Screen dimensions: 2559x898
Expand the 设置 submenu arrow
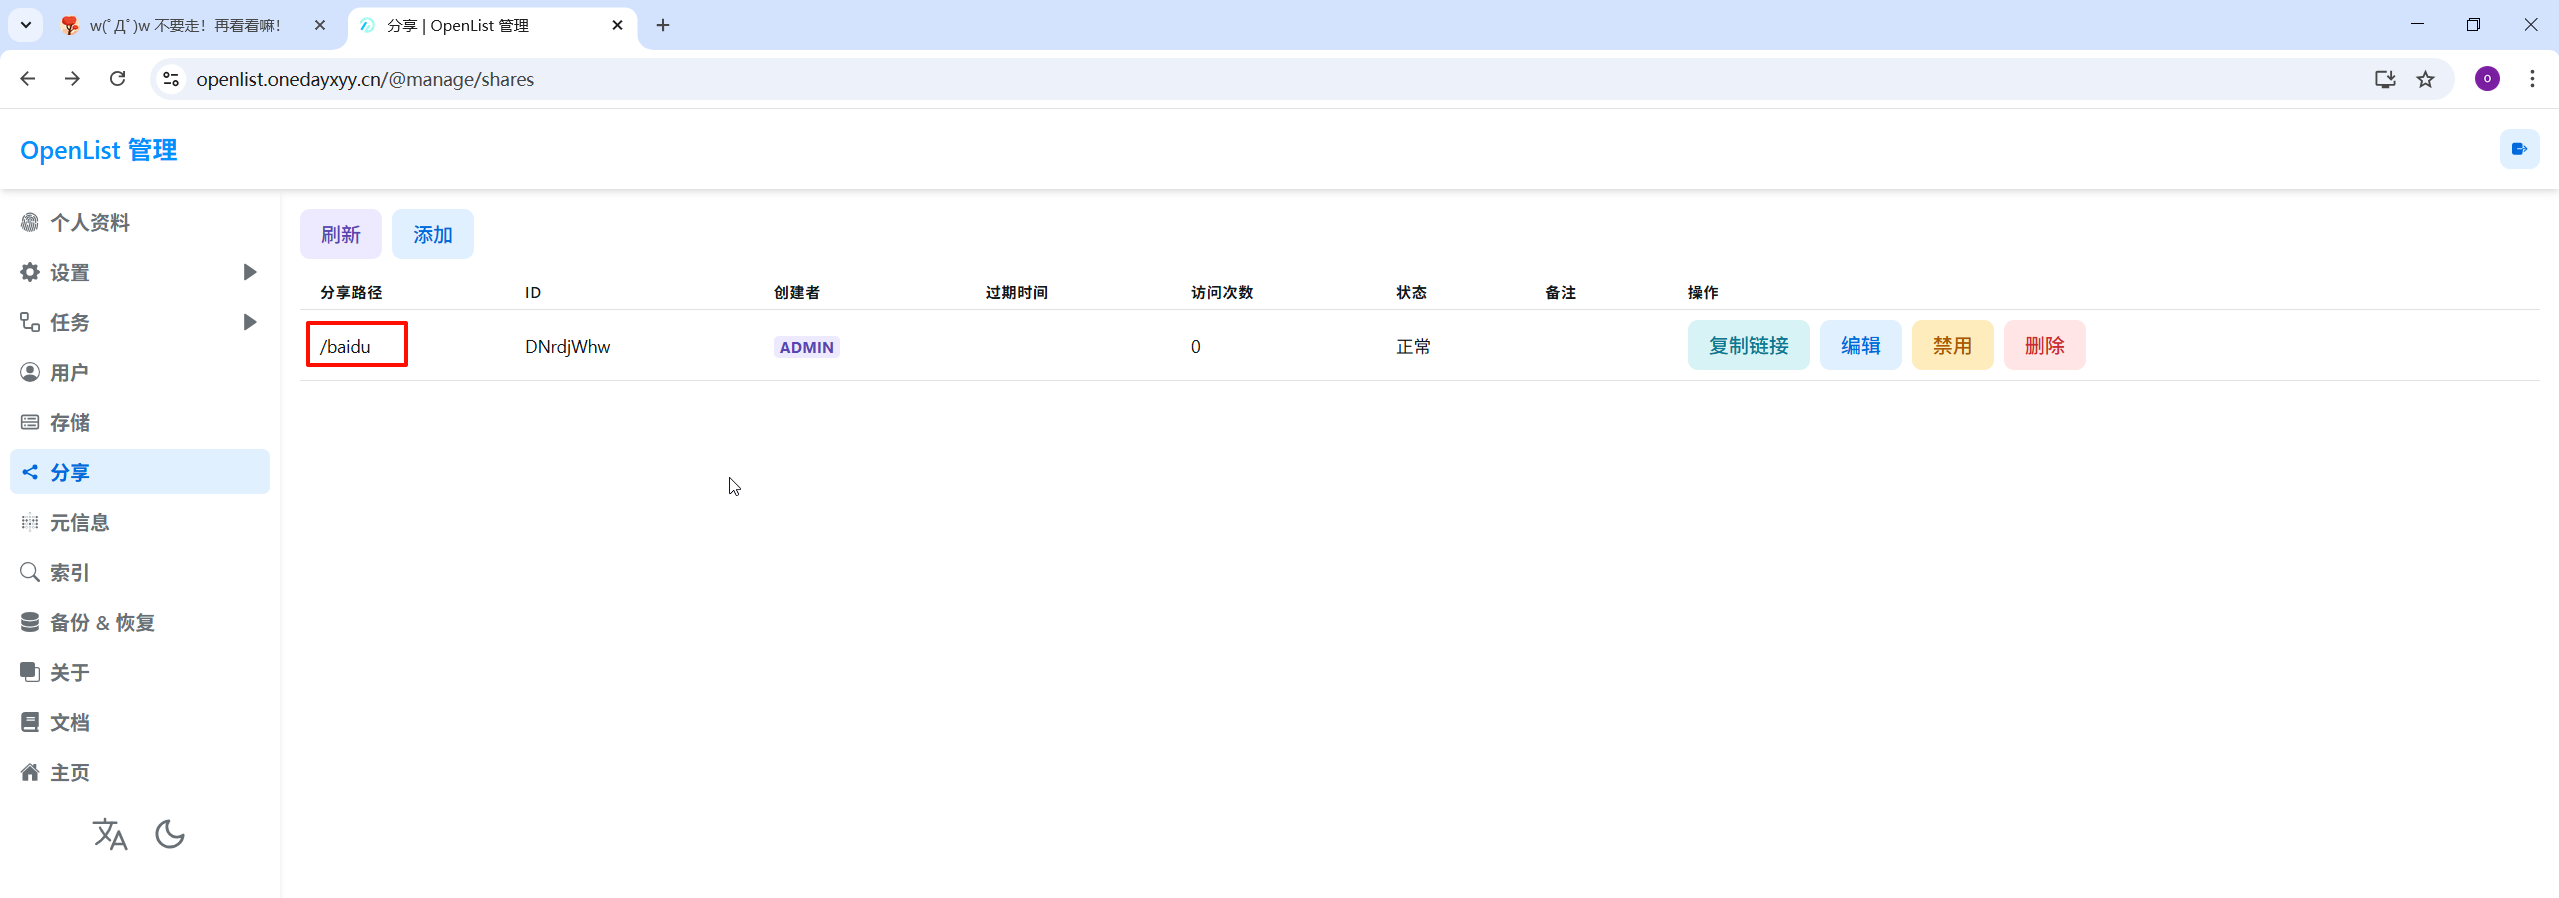[x=250, y=272]
